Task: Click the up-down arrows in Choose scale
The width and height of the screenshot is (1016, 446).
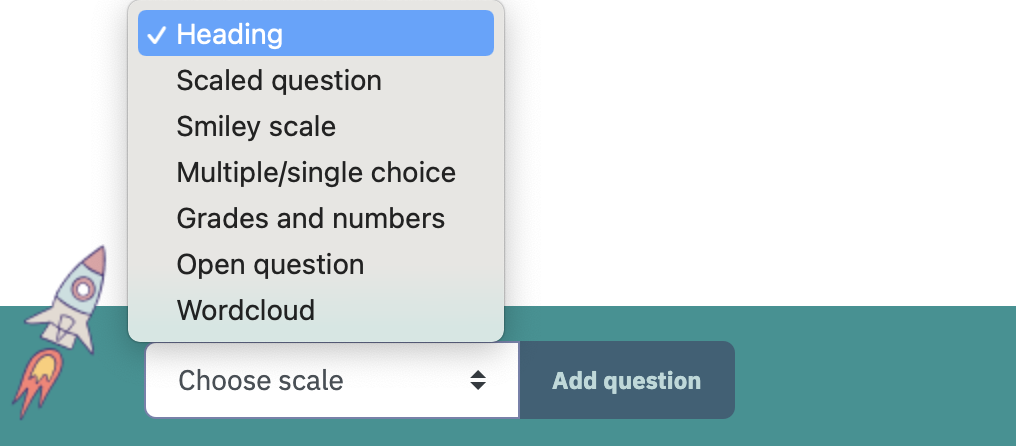Action: (478, 381)
